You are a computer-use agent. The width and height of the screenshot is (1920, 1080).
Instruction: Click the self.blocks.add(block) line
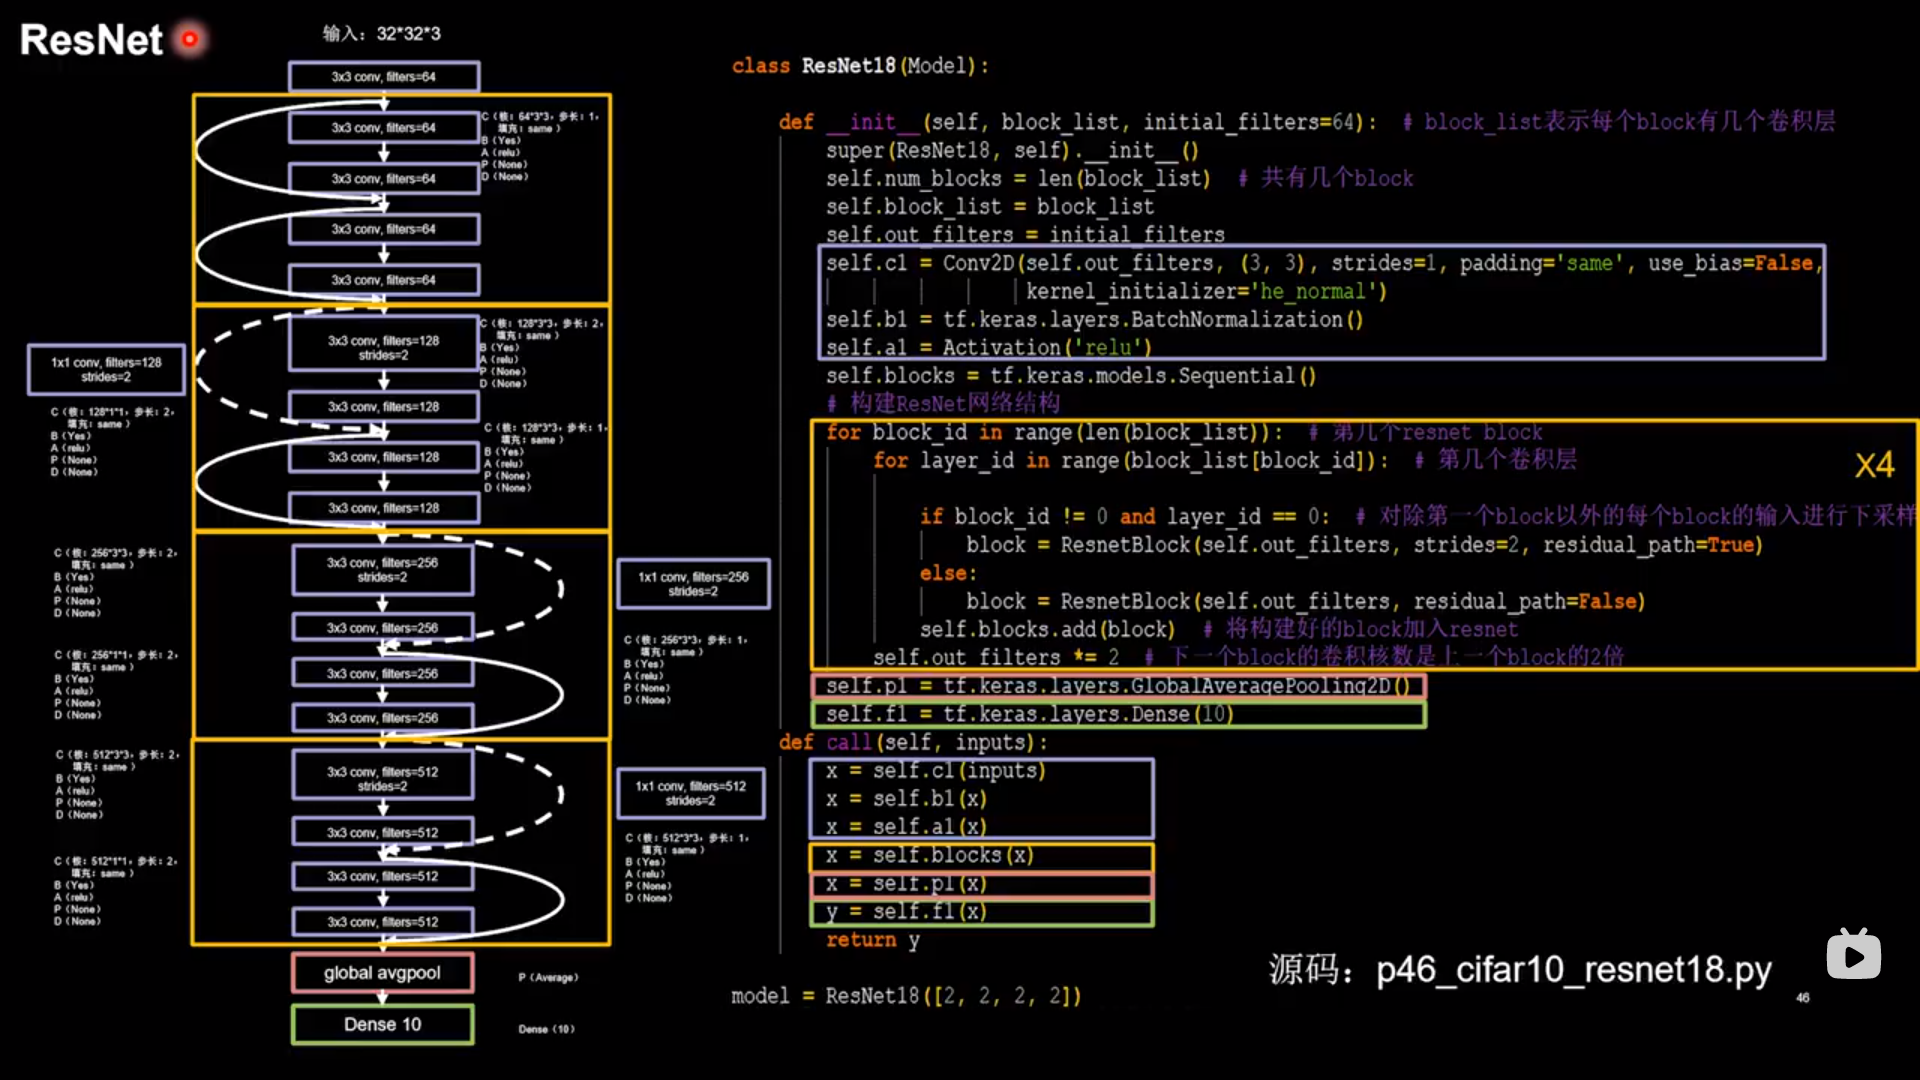[1218, 629]
